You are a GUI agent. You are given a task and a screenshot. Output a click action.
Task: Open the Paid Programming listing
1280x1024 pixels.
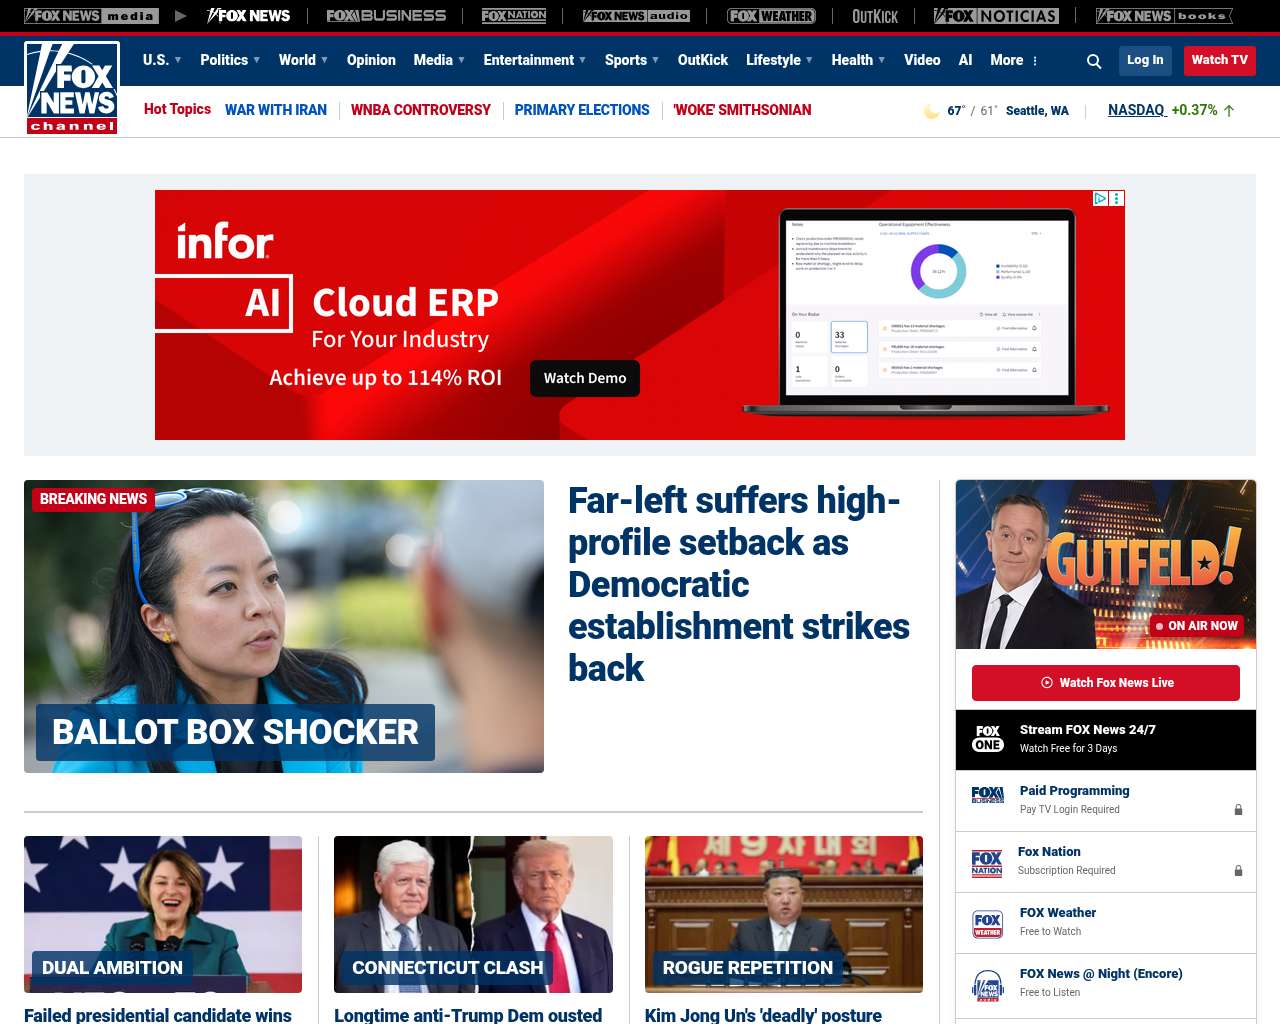click(1106, 801)
